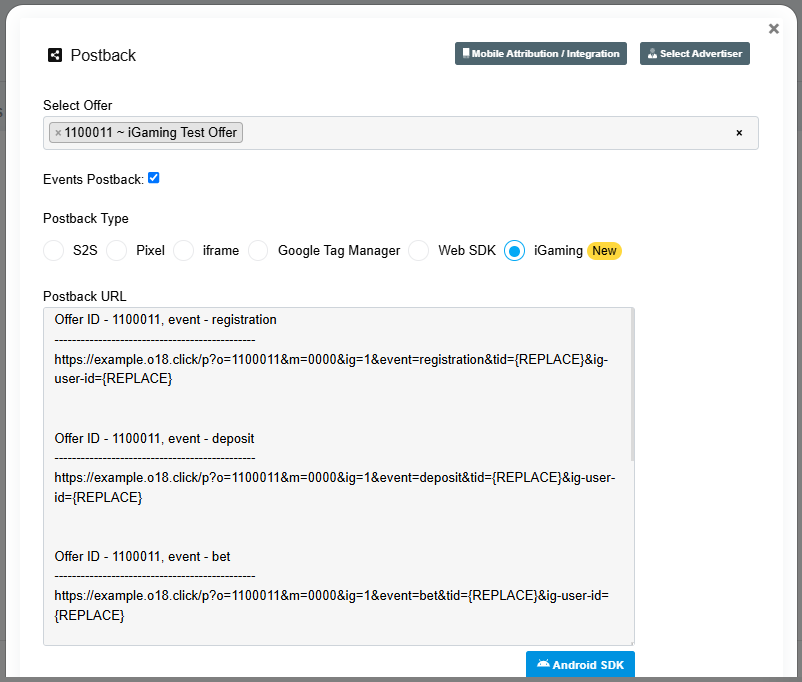Select the iframe radio option
The width and height of the screenshot is (802, 682).
pos(184,251)
